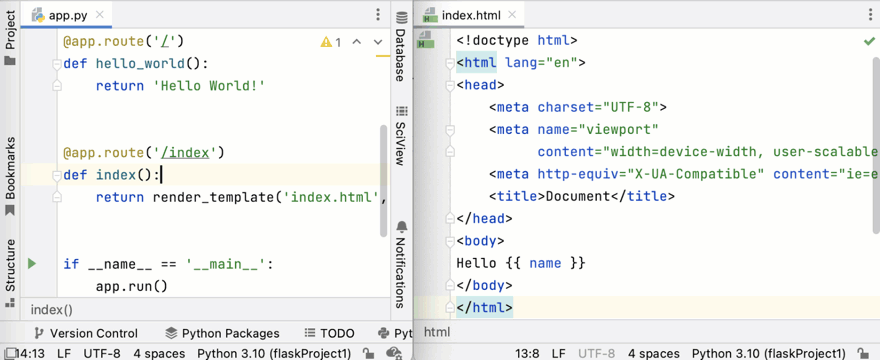This screenshot has width=880, height=360.
Task: Open the Structure tool window
Action: tap(10, 273)
